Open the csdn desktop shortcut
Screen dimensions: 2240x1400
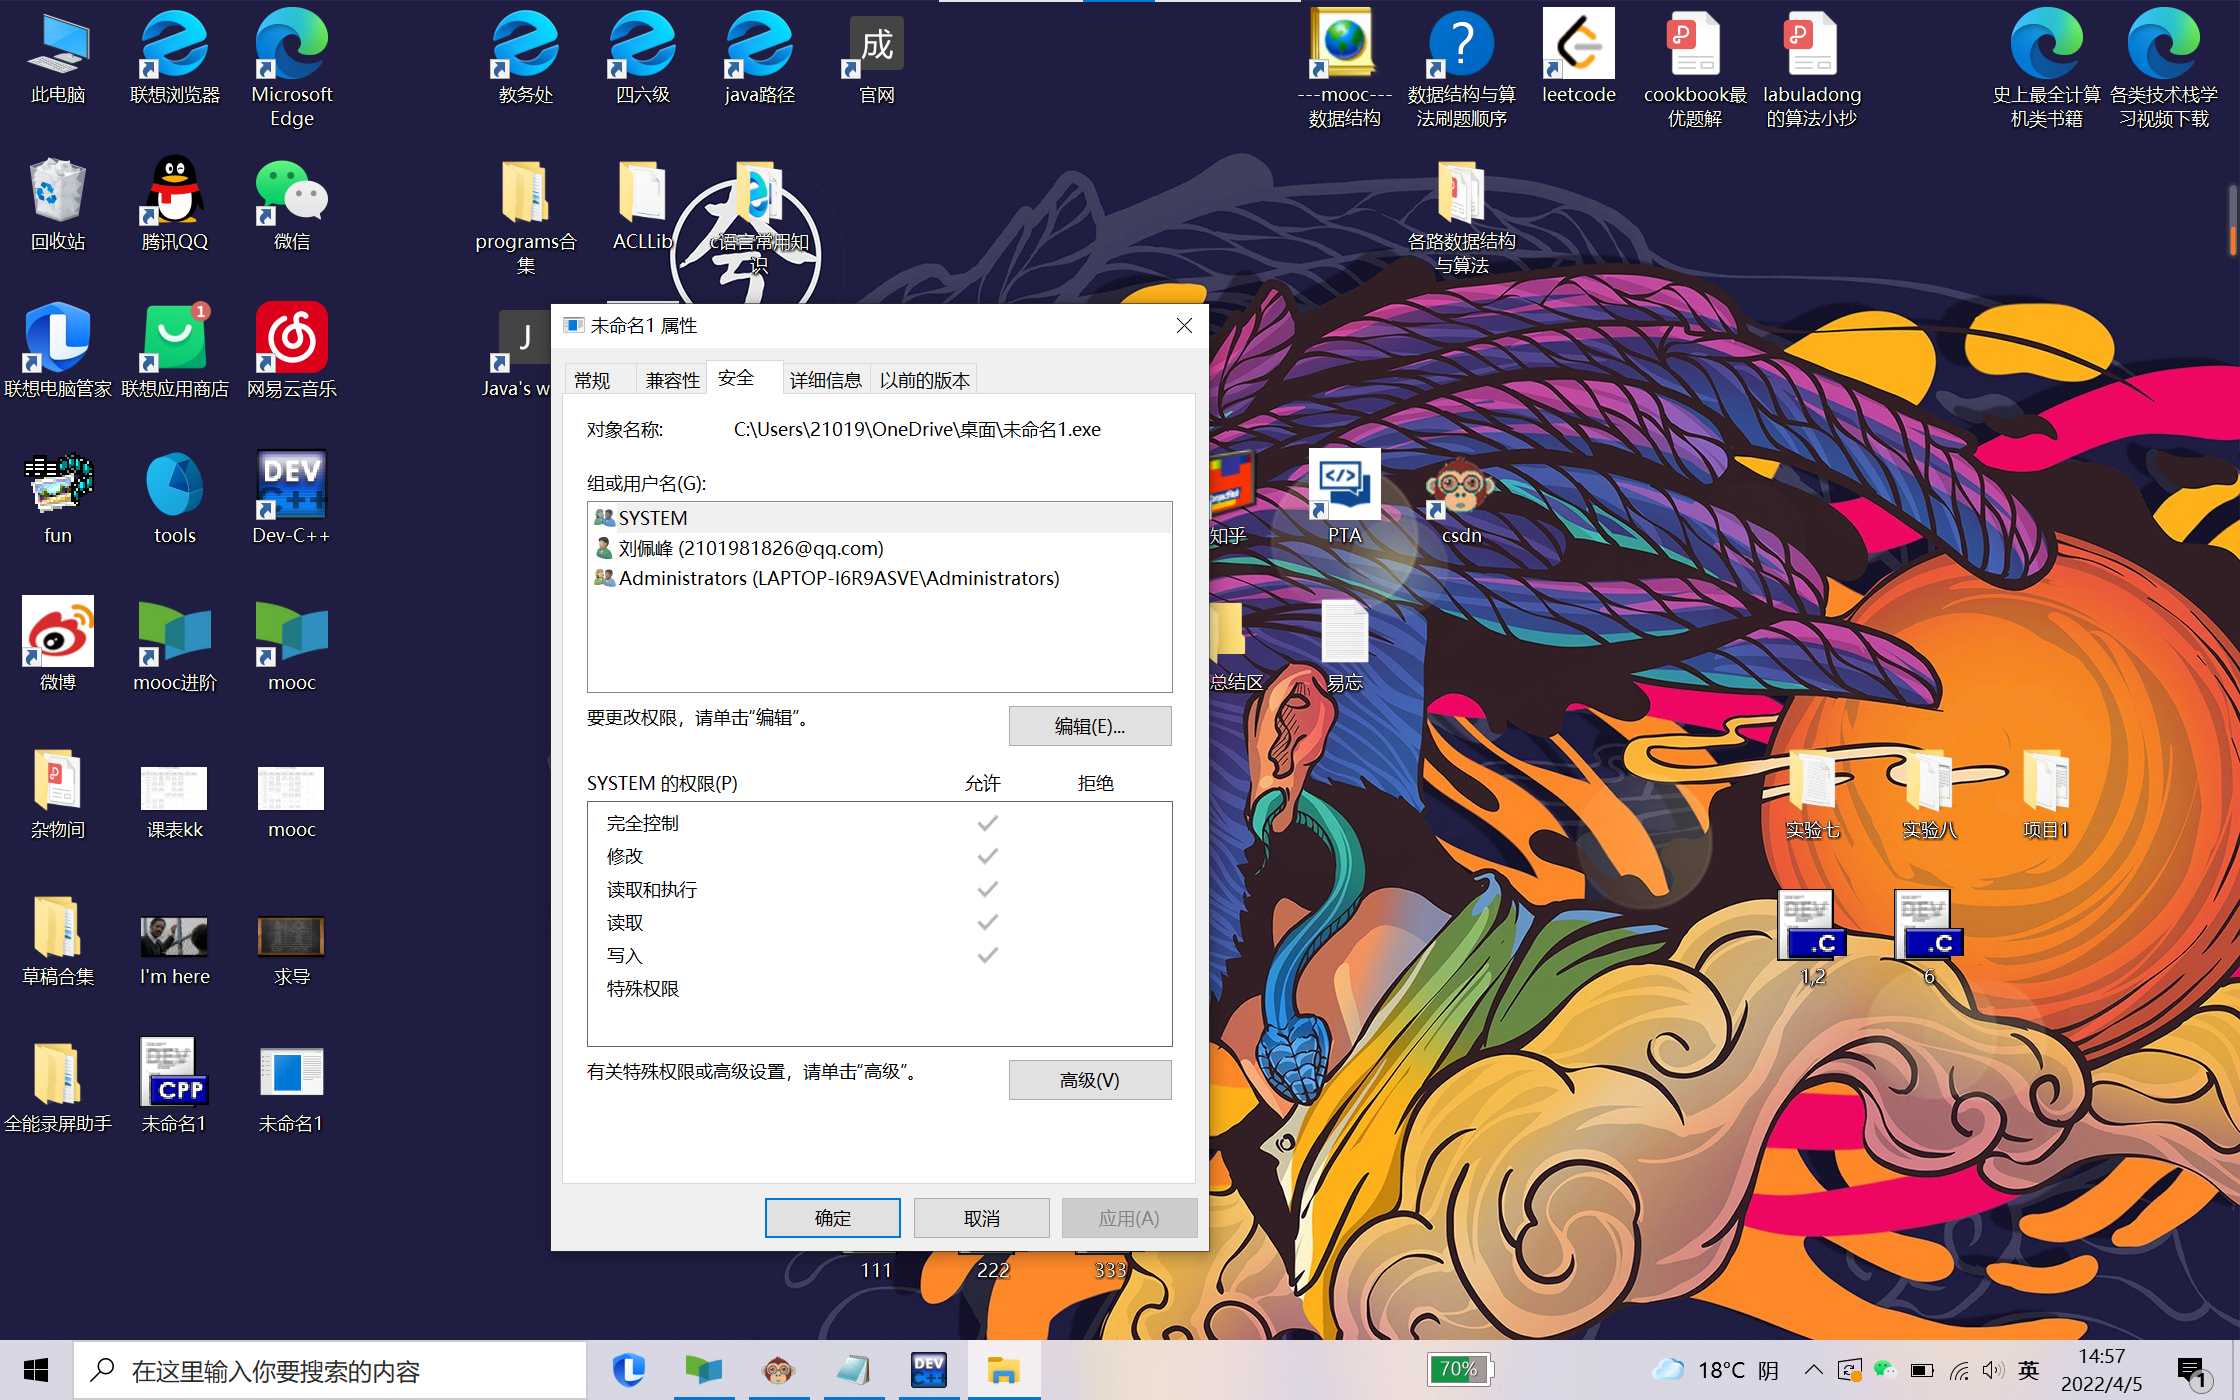coord(1461,487)
